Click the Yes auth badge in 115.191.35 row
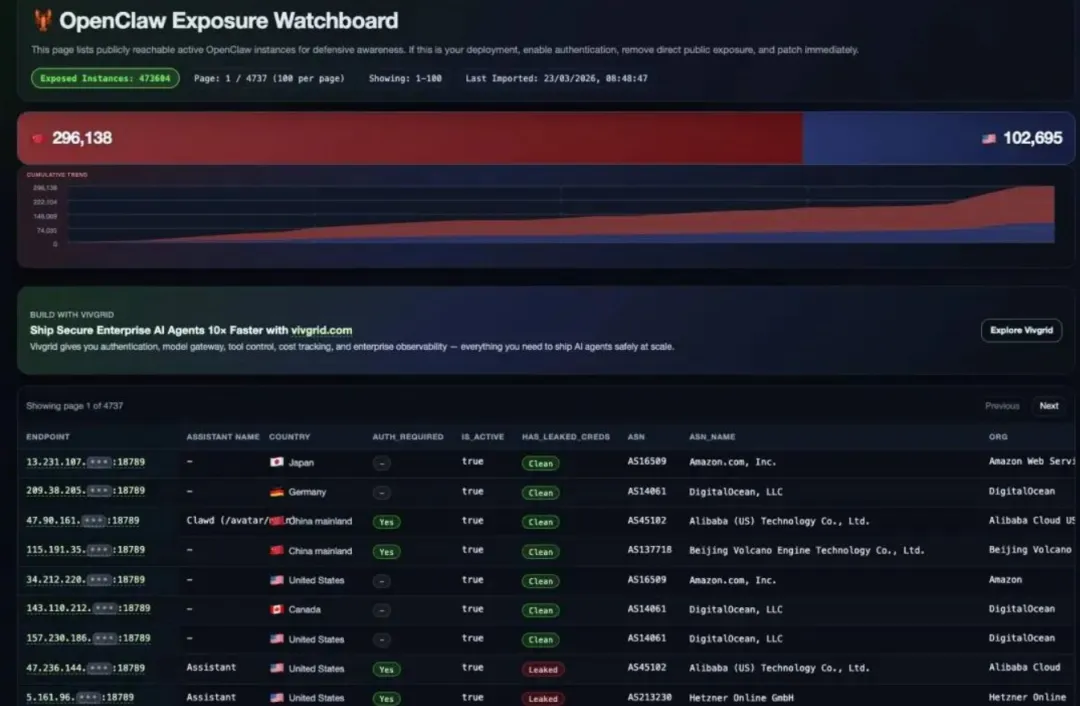Screen dimensions: 1080x706 pyautogui.click(x=386, y=552)
